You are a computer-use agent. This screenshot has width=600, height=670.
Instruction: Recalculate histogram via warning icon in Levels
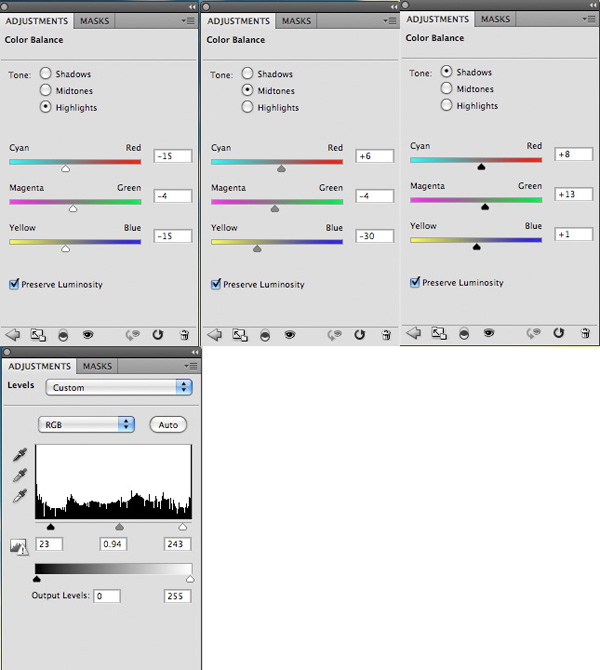click(19, 547)
